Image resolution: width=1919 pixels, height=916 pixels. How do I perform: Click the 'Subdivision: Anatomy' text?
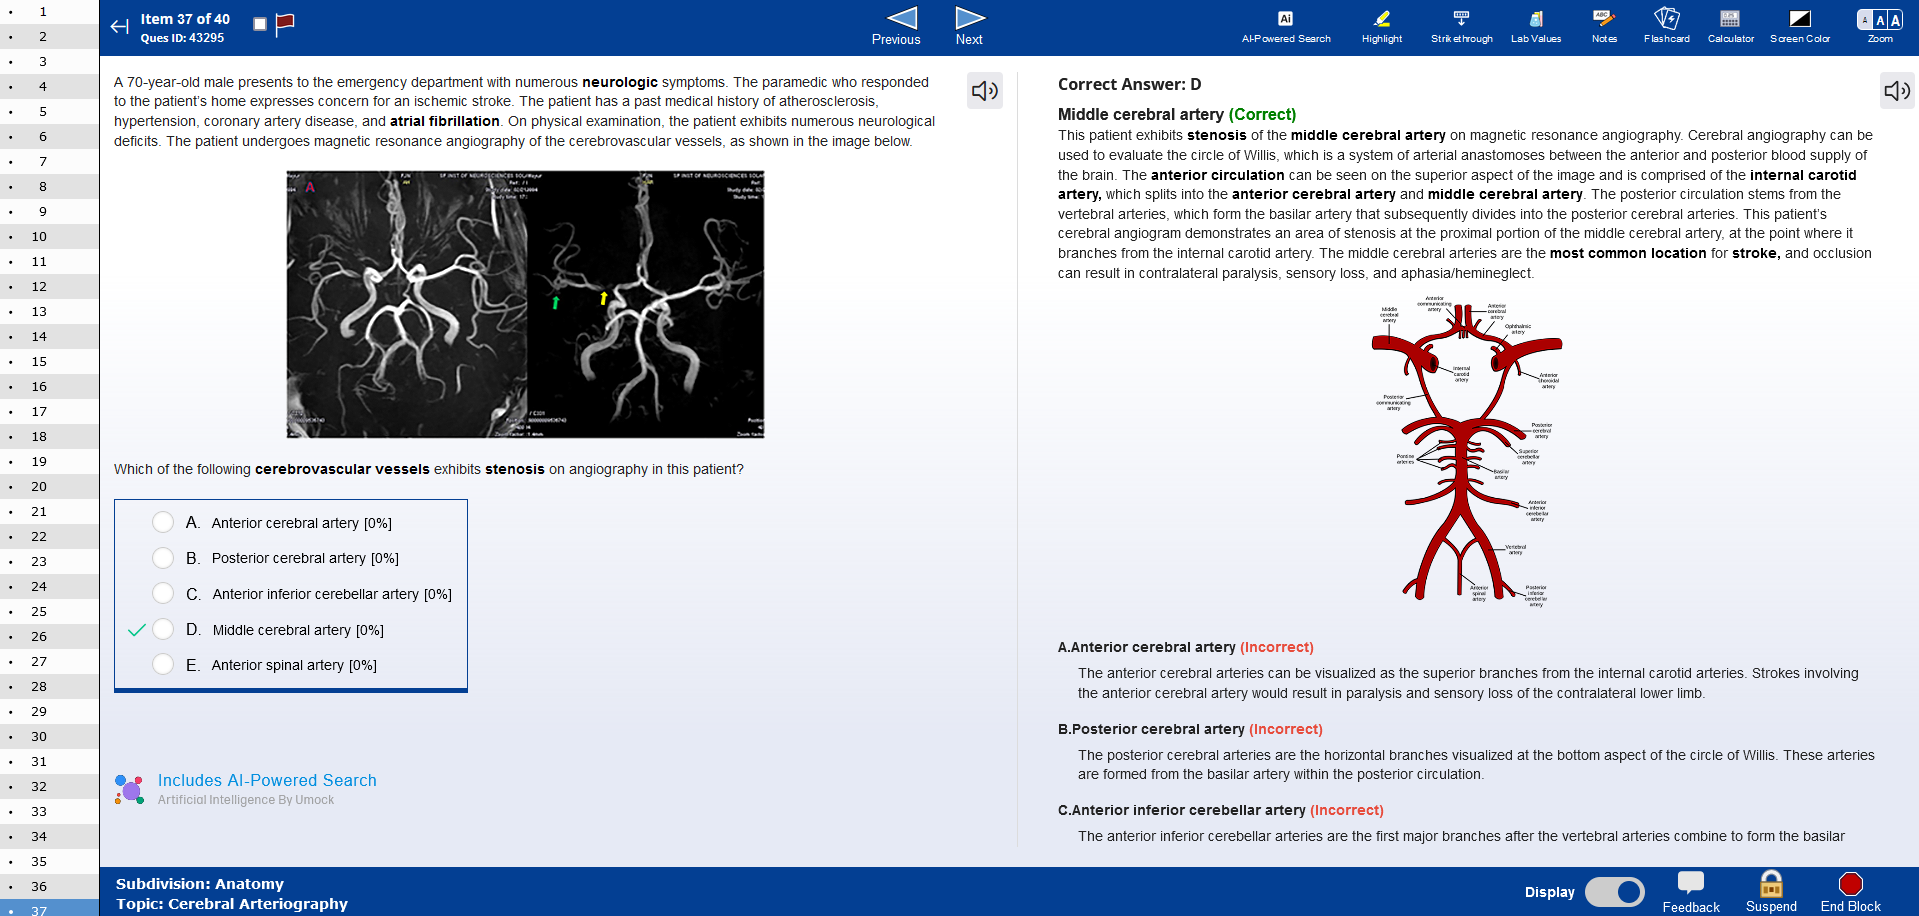pyautogui.click(x=200, y=884)
